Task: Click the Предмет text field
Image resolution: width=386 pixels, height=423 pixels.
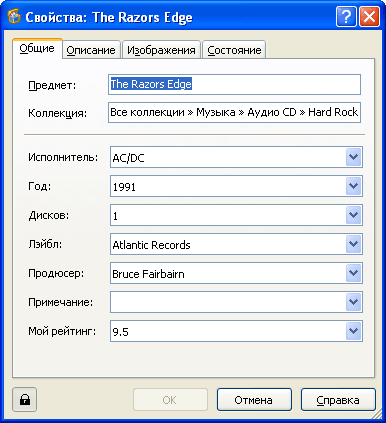Action: [x=234, y=84]
